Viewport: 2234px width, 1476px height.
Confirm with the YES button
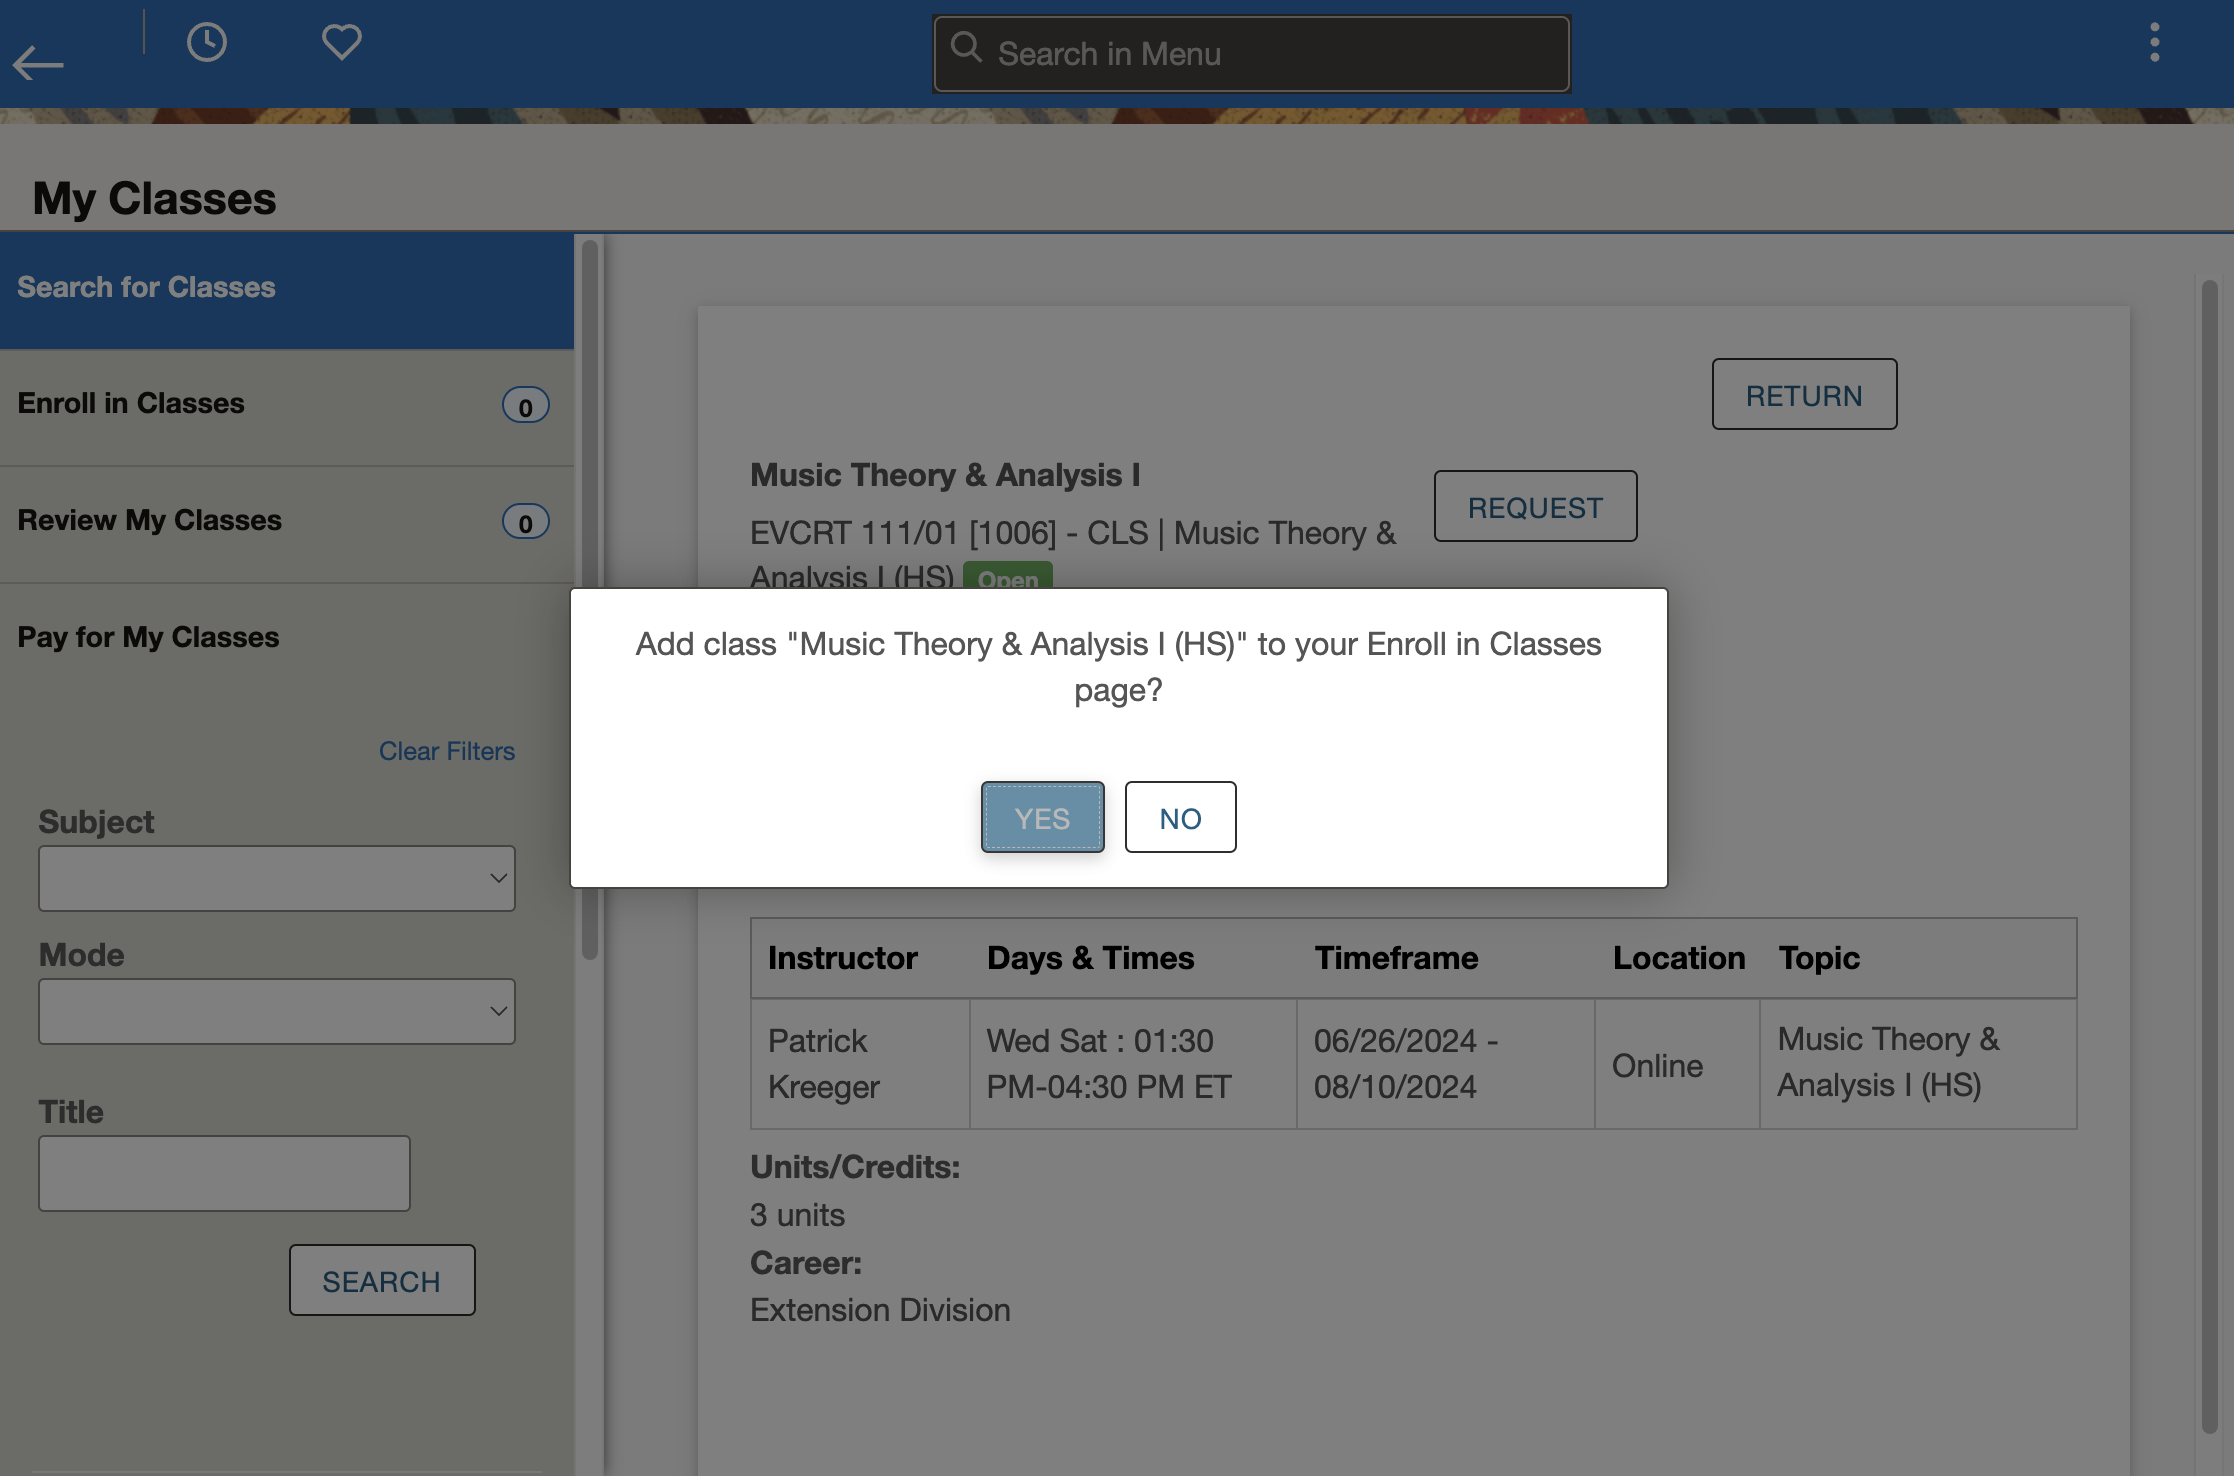[1042, 817]
